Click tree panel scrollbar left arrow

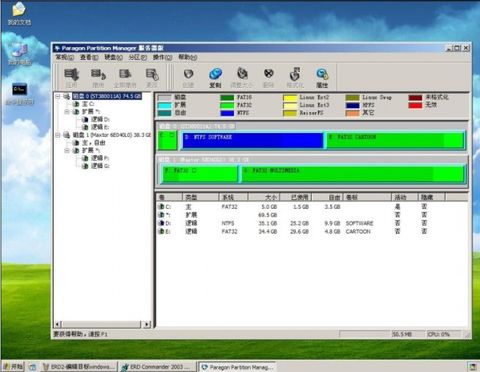point(58,324)
